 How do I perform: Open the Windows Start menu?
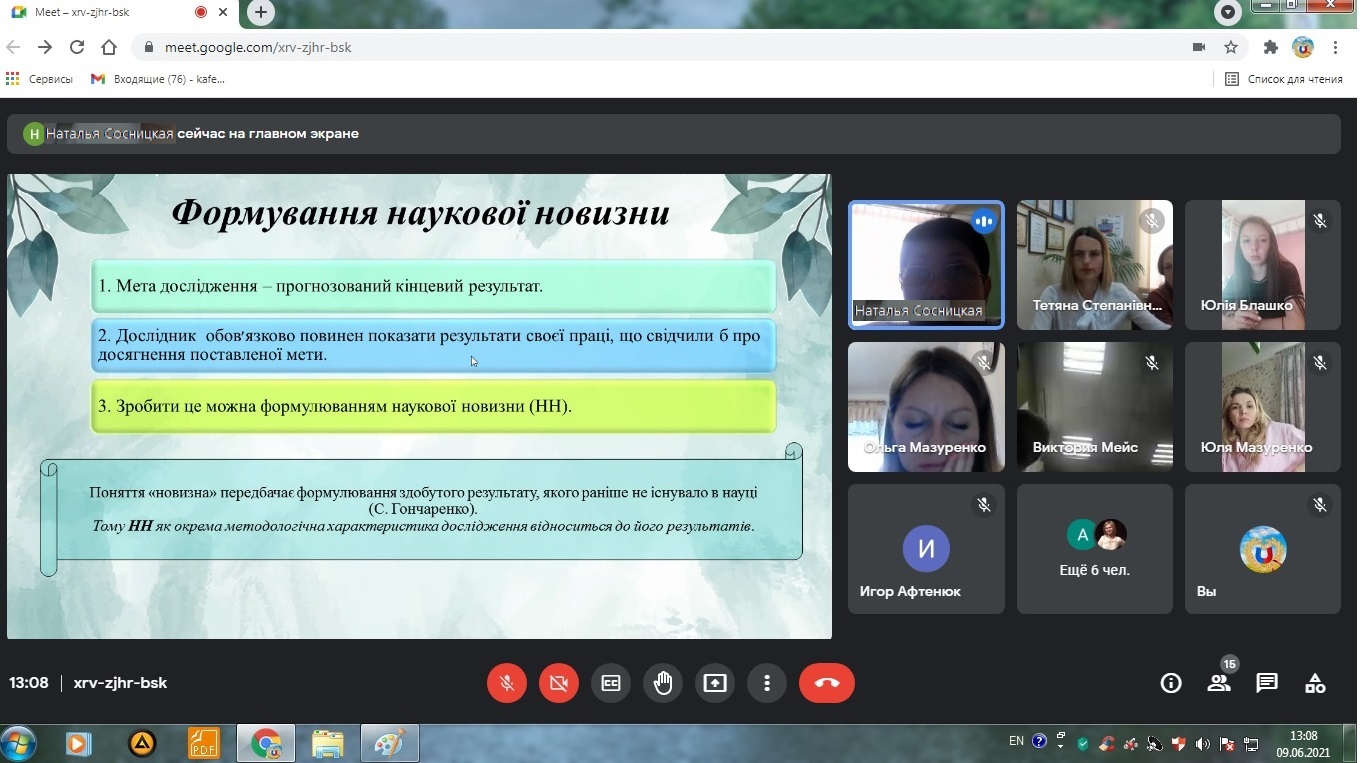[19, 743]
